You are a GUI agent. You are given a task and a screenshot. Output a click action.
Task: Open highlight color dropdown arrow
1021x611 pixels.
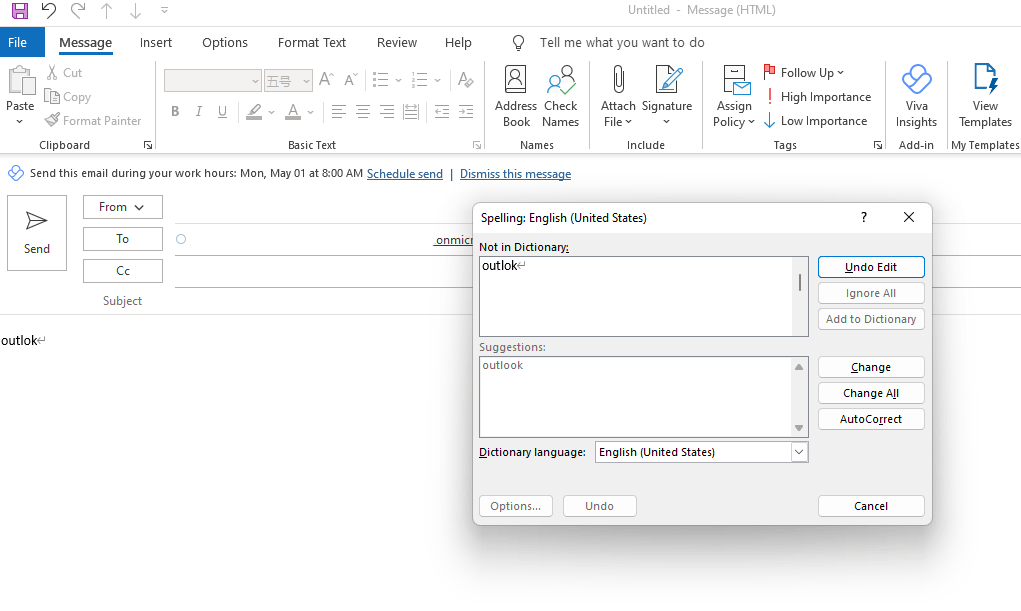pyautogui.click(x=272, y=112)
